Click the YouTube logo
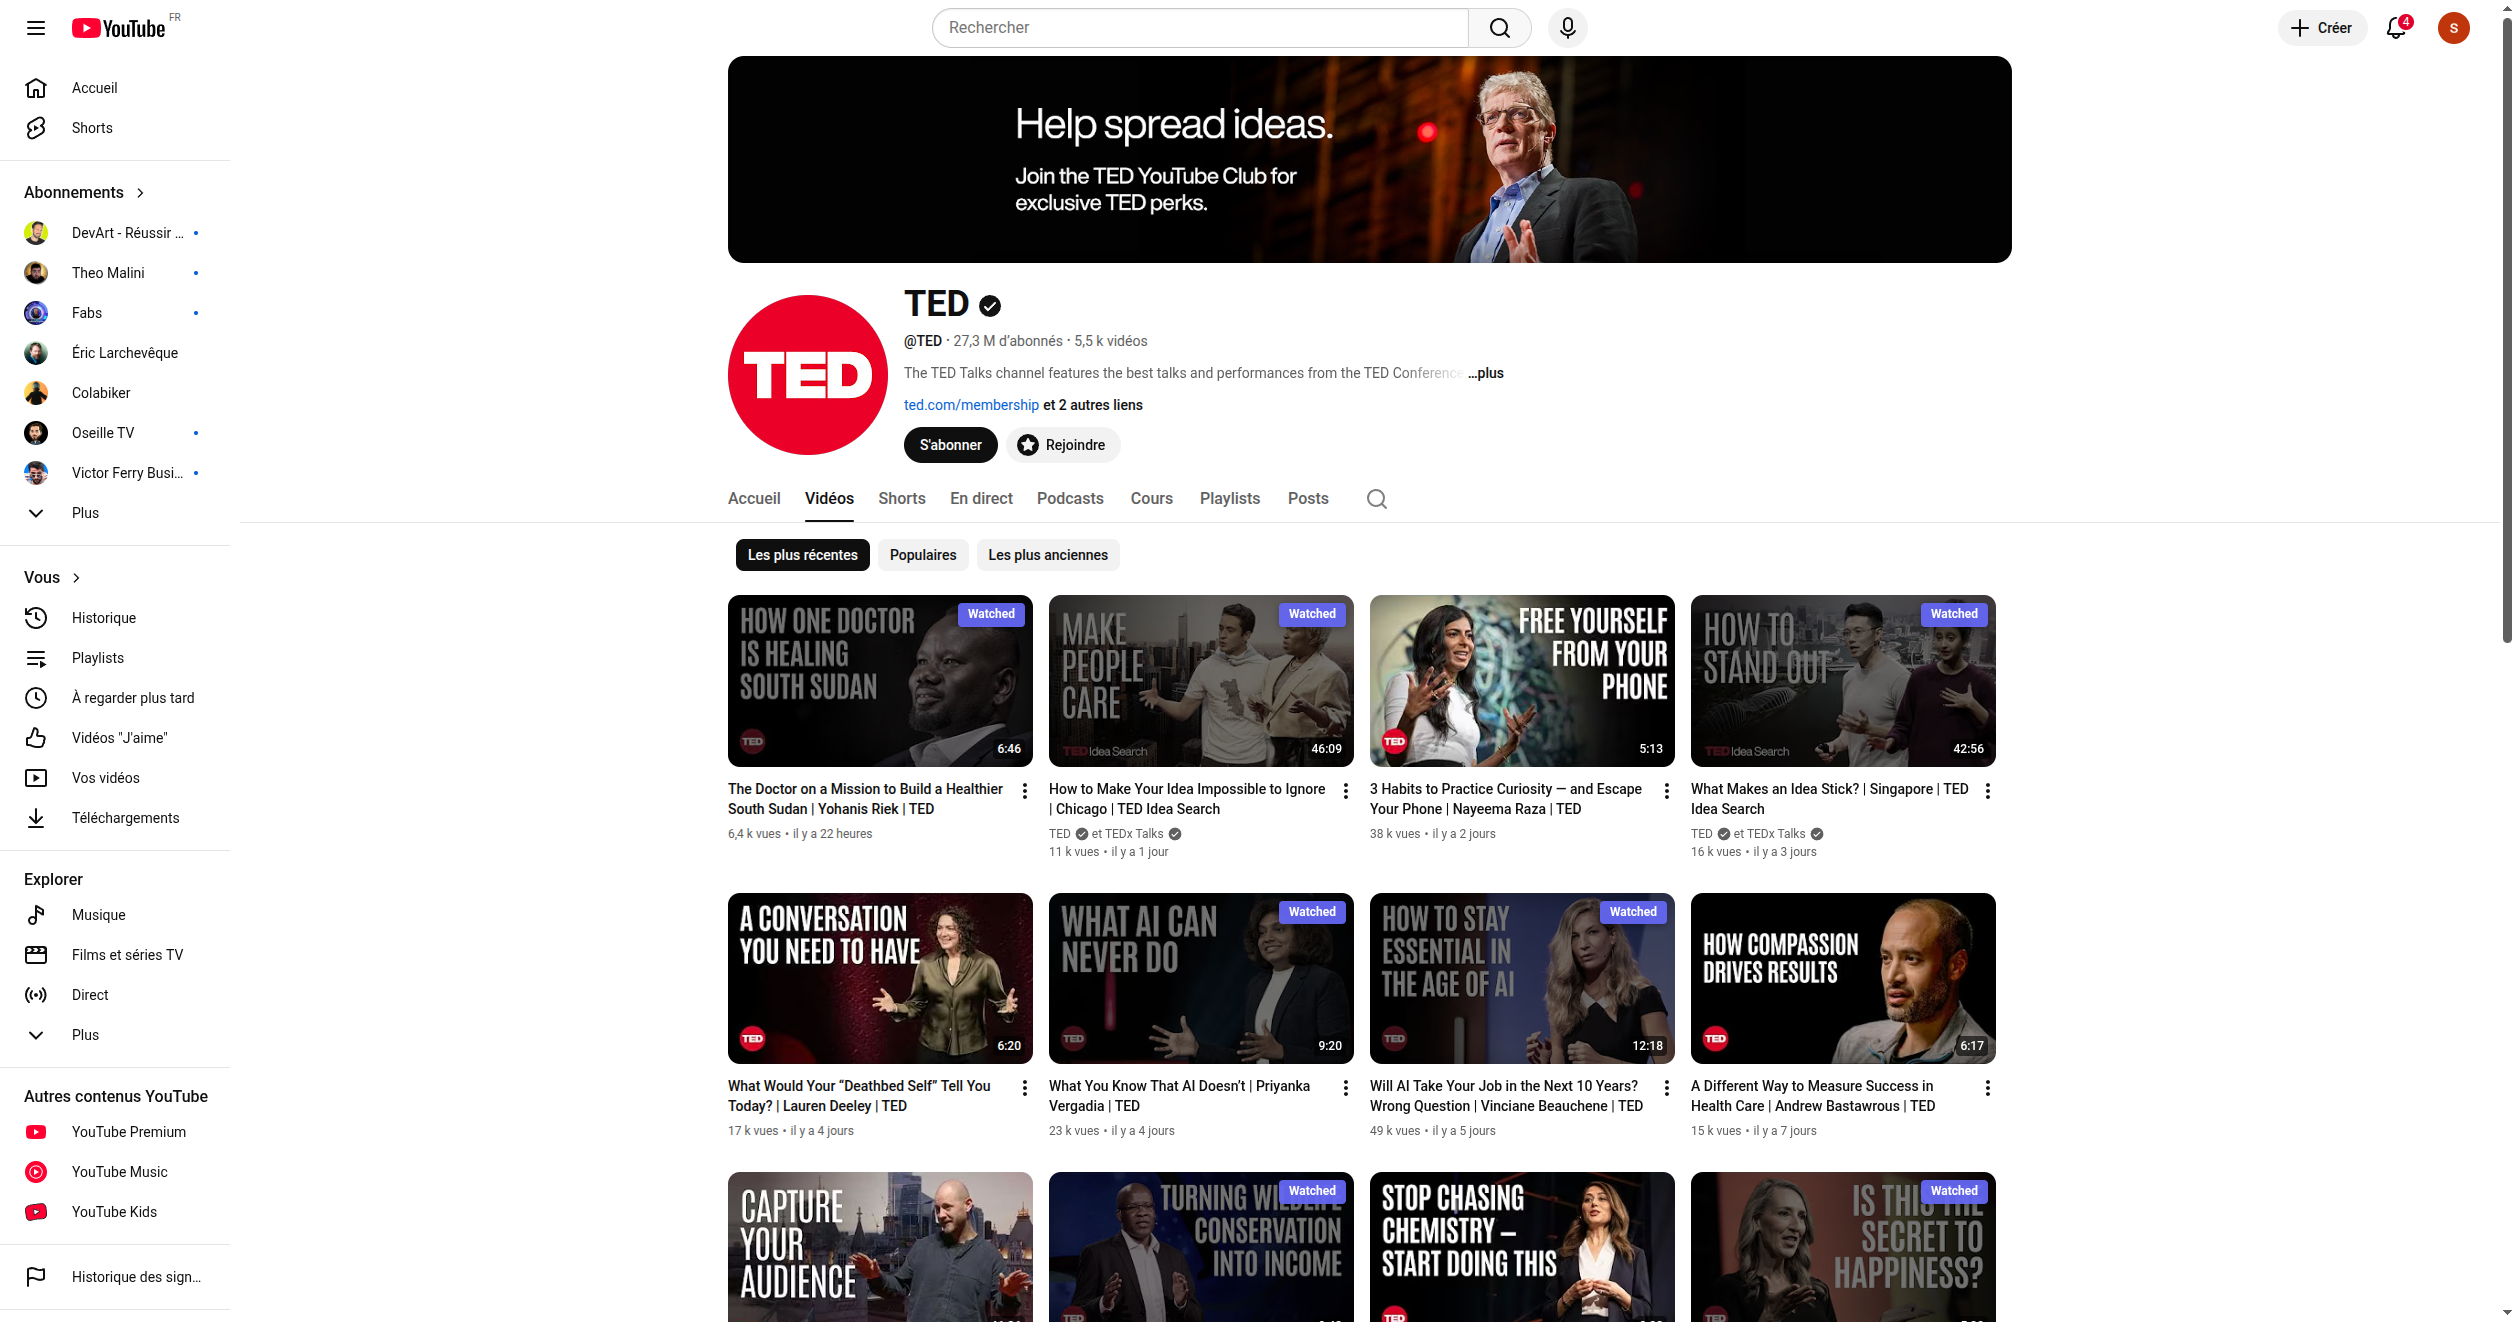 pos(119,28)
